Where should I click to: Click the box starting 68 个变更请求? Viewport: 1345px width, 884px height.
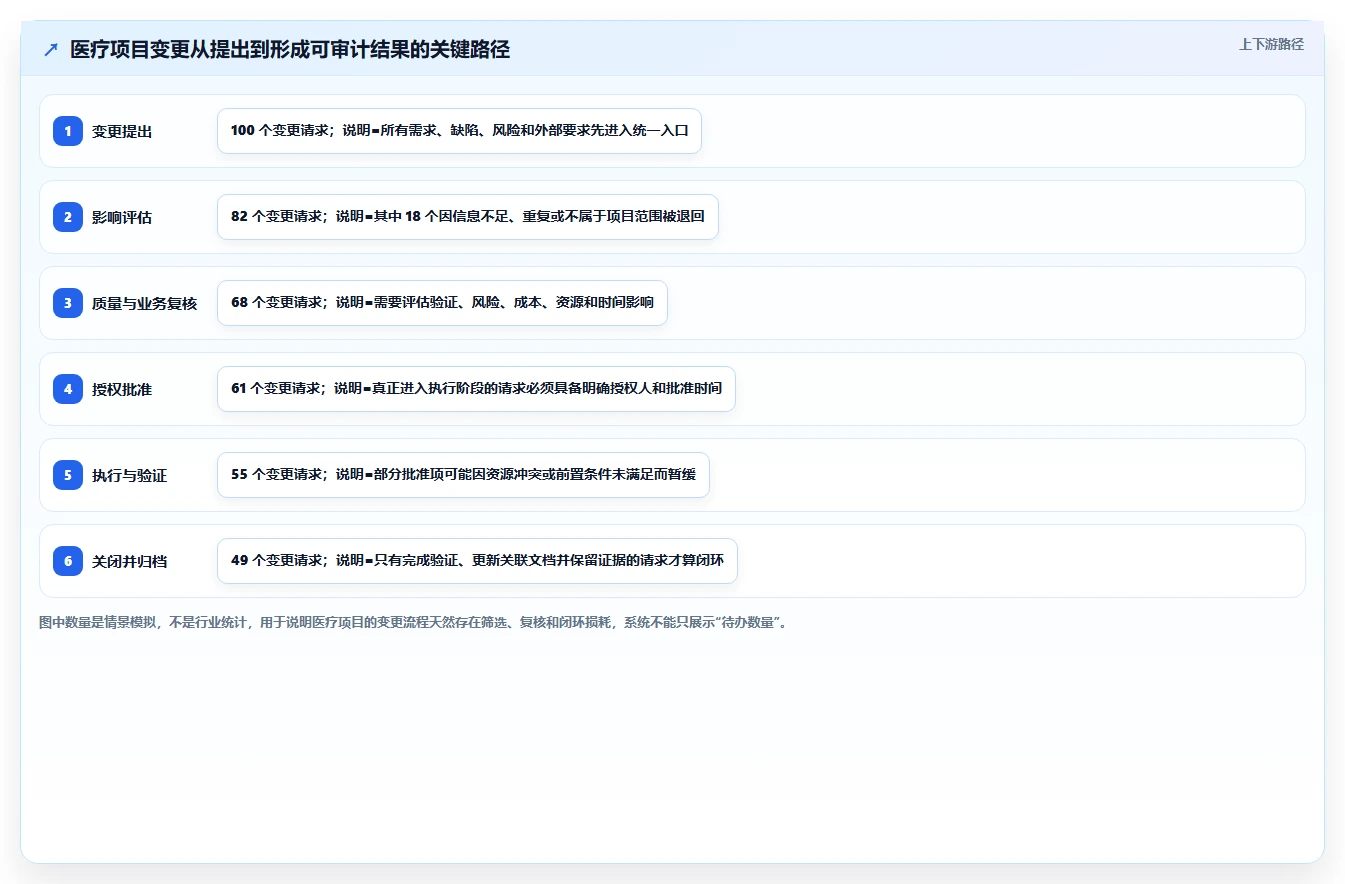point(442,303)
